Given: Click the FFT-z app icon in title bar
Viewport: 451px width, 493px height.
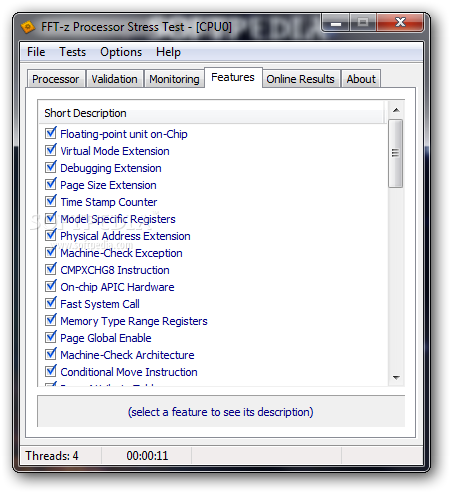Looking at the screenshot, I should coord(28,27).
